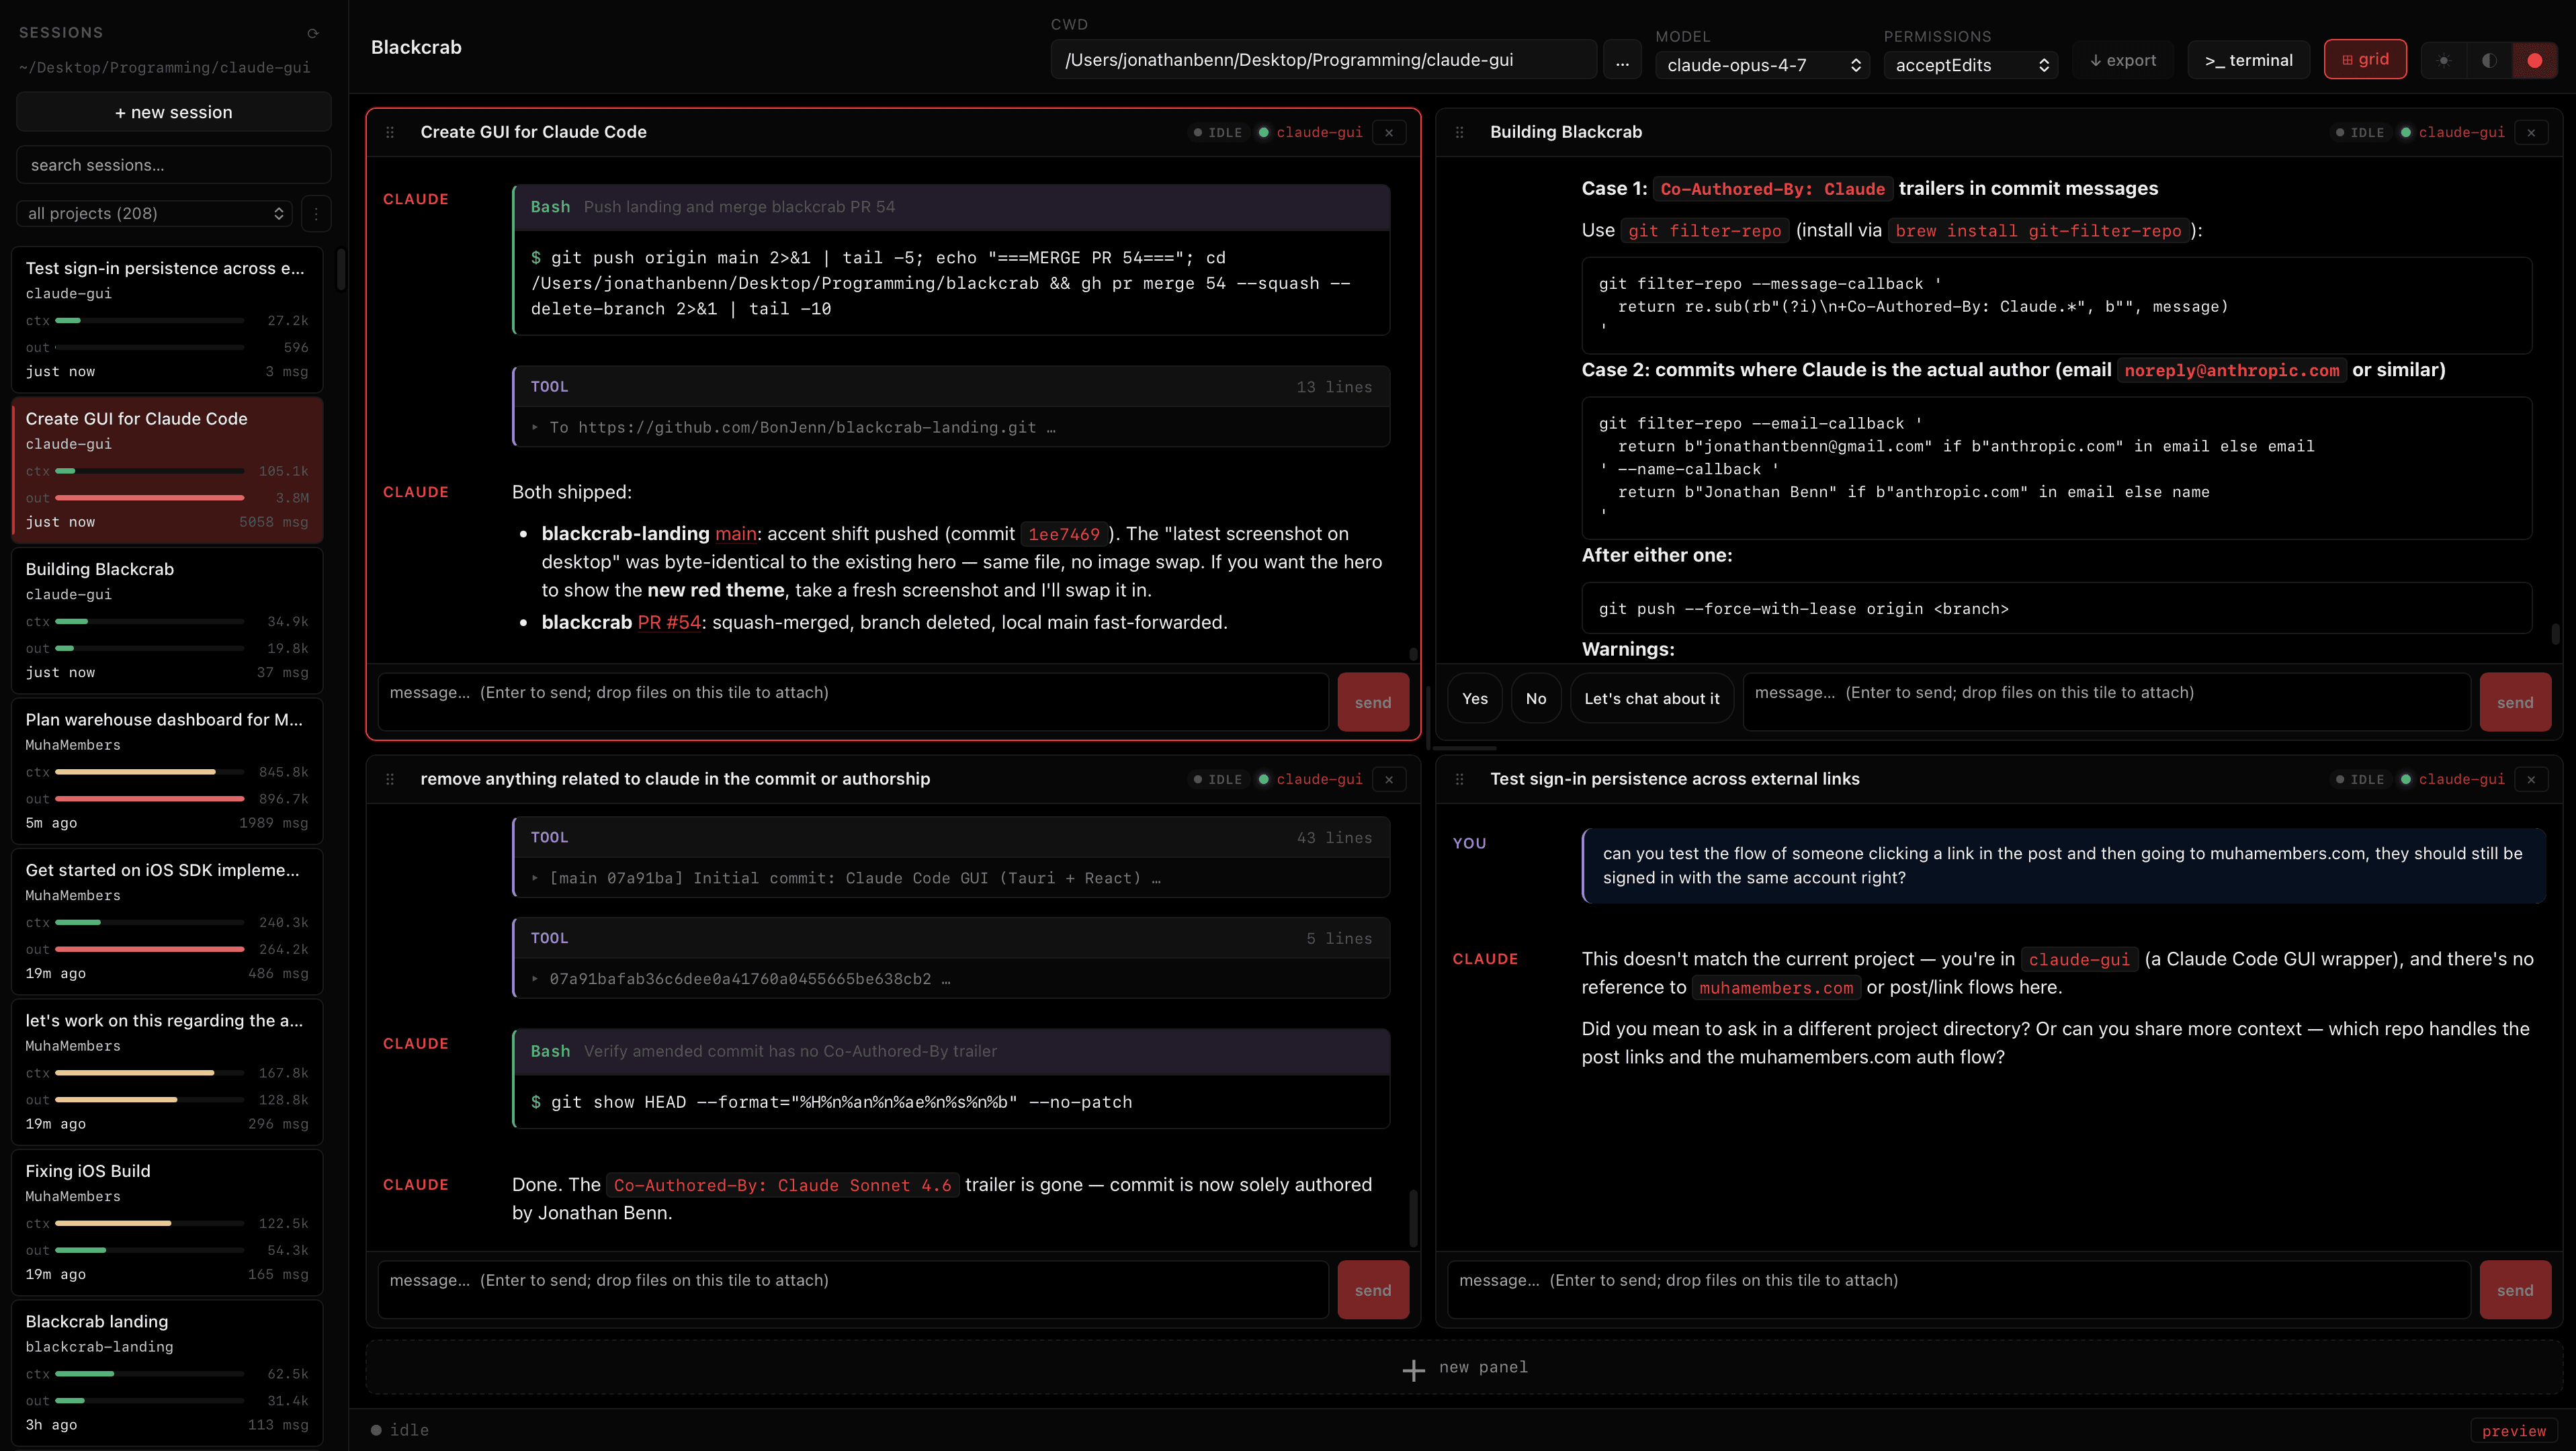
Task: Click the 1ee7469 commit hash
Action: pos(1063,535)
